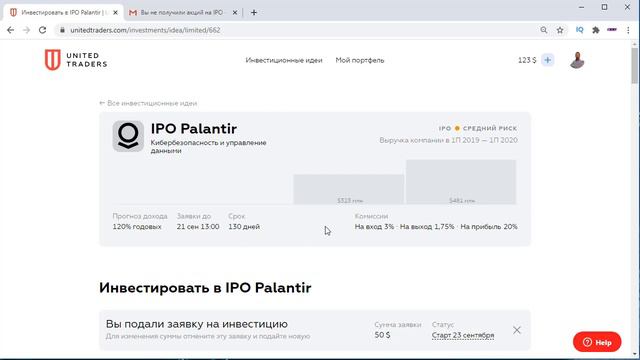
Task: Open Chrome three-dot menu
Action: pyautogui.click(x=628, y=30)
